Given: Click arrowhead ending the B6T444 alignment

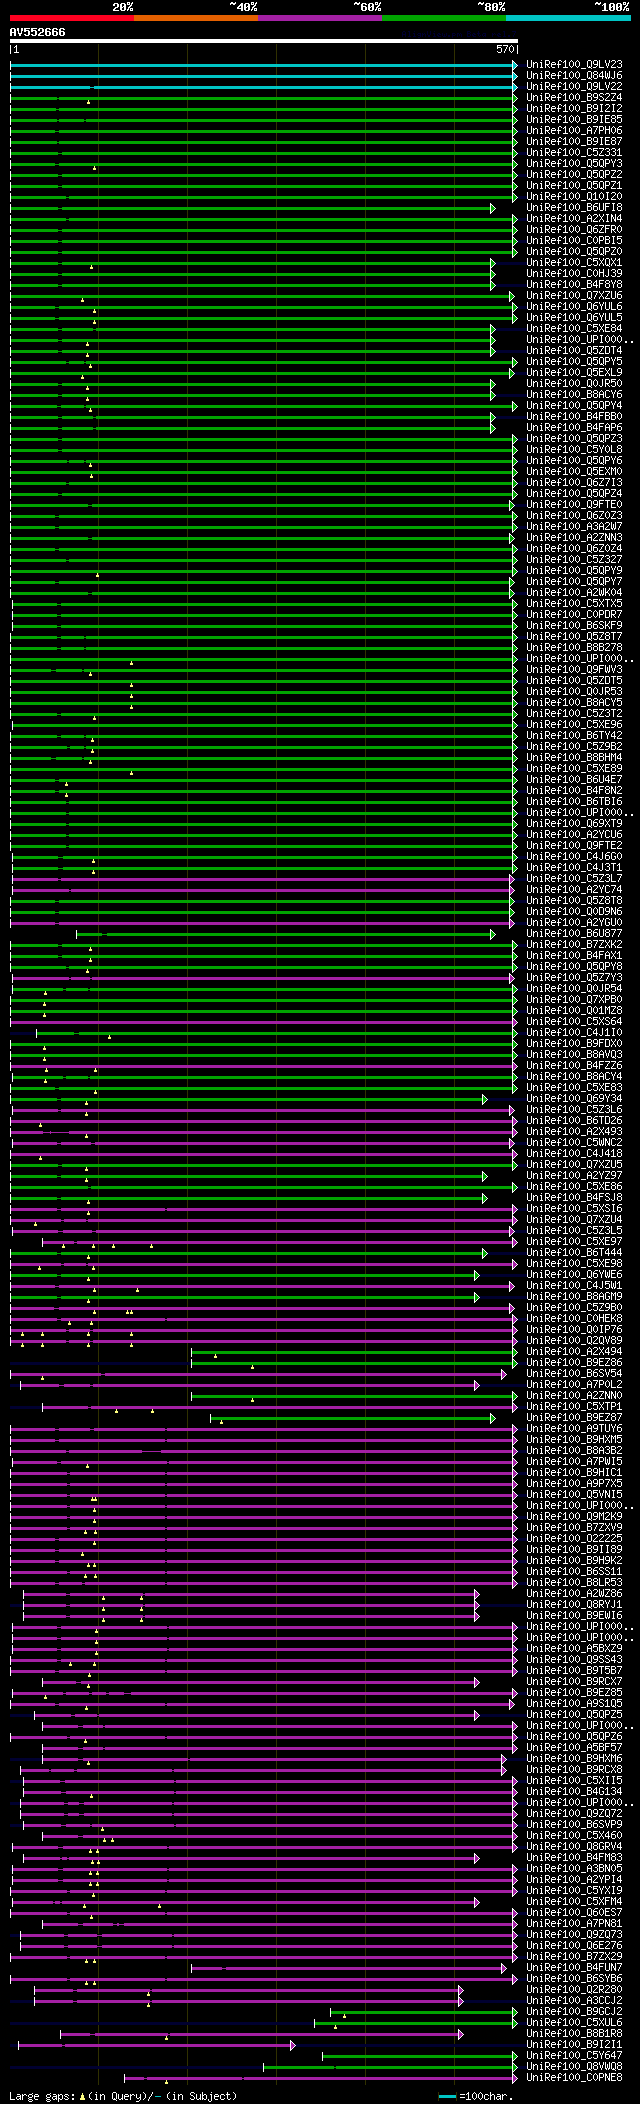Looking at the screenshot, I should tap(485, 1253).
